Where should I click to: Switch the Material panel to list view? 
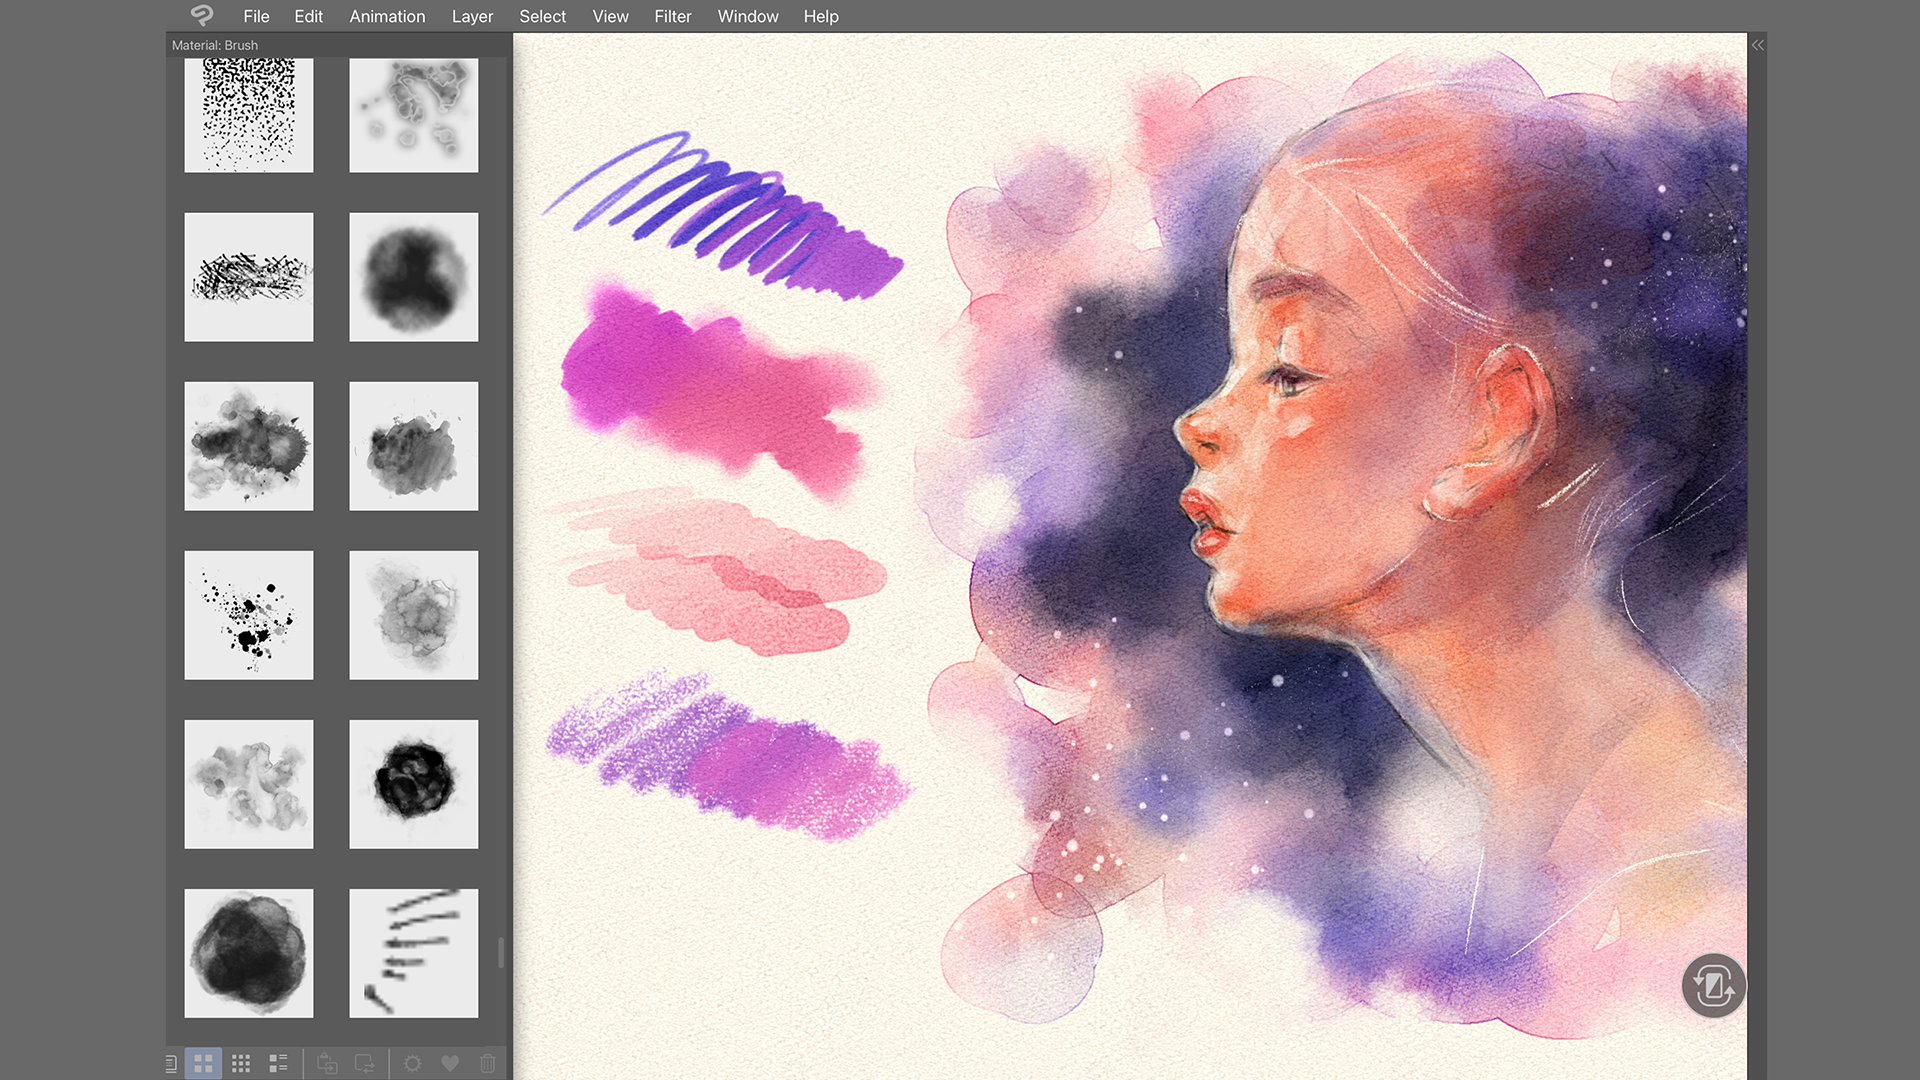(170, 1063)
